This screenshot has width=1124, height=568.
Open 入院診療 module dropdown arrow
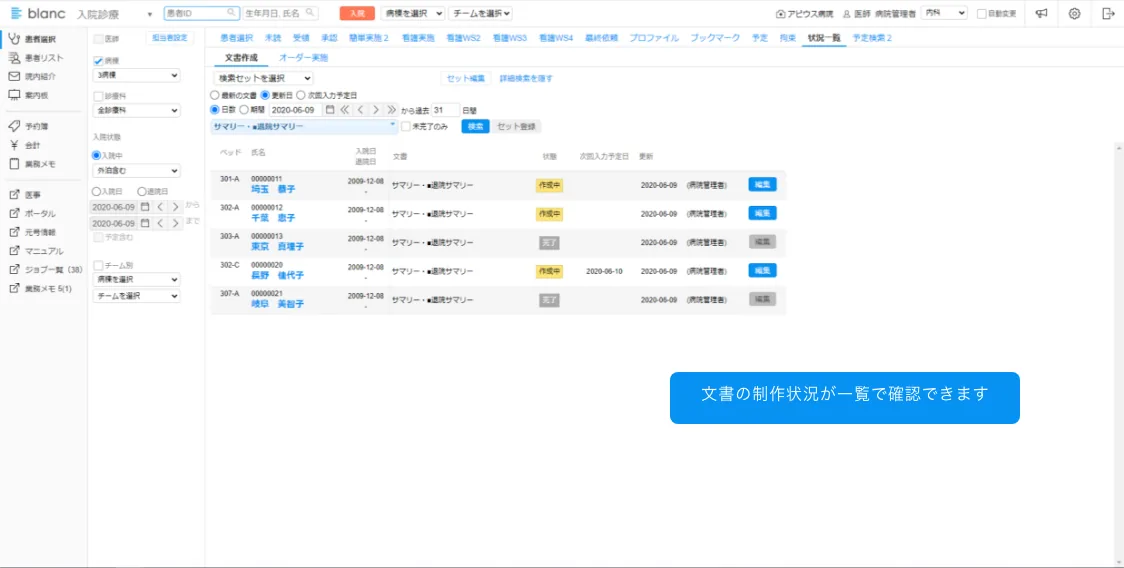coord(150,14)
